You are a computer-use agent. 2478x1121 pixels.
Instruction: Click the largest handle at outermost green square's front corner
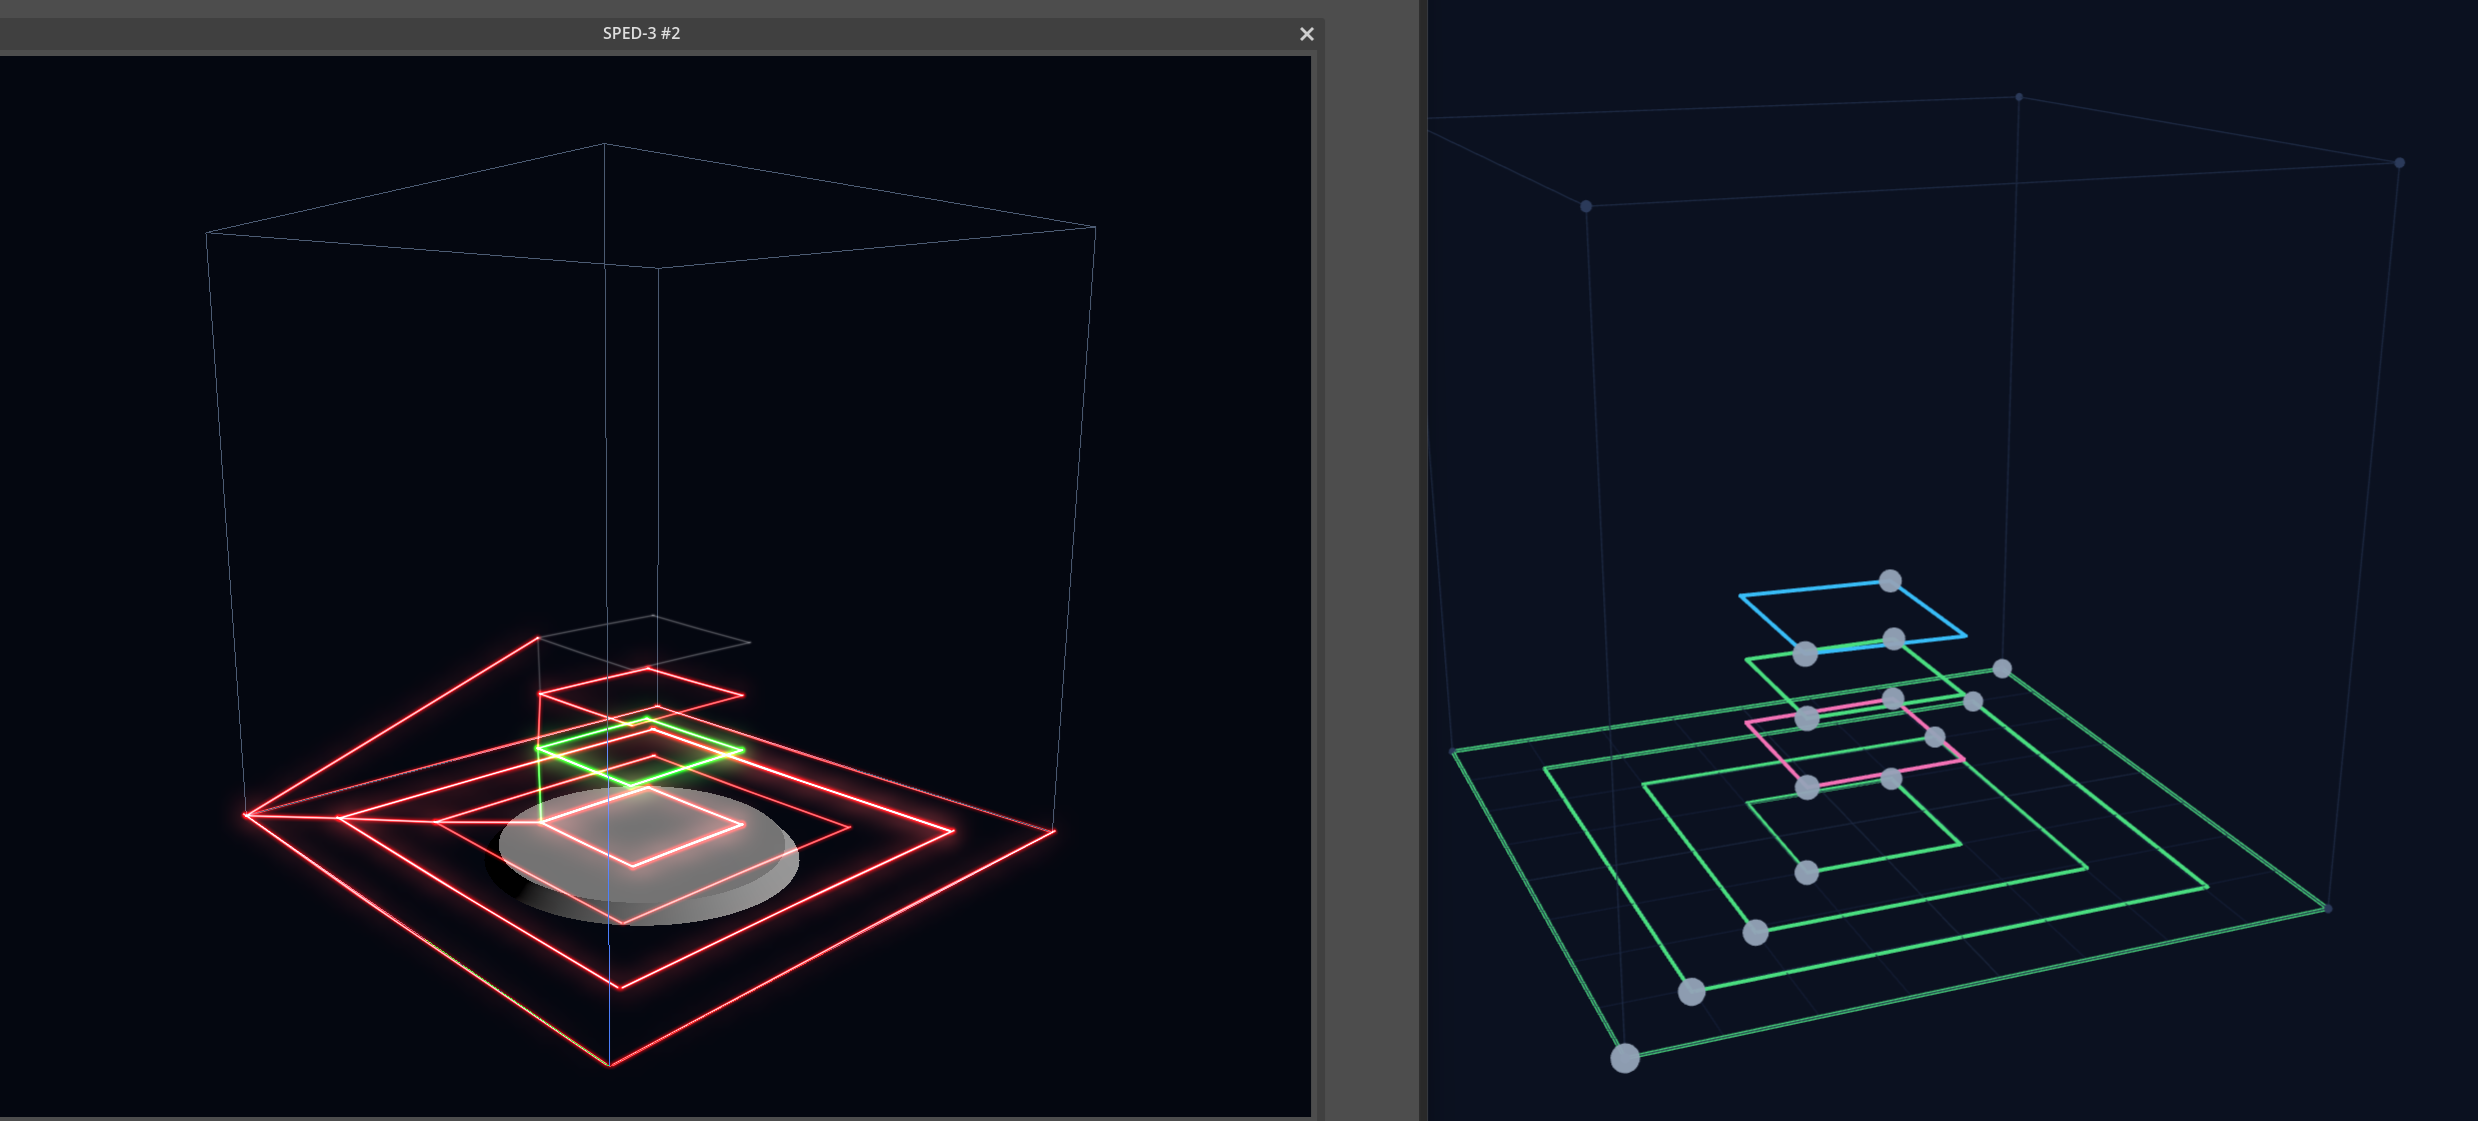point(1625,1058)
